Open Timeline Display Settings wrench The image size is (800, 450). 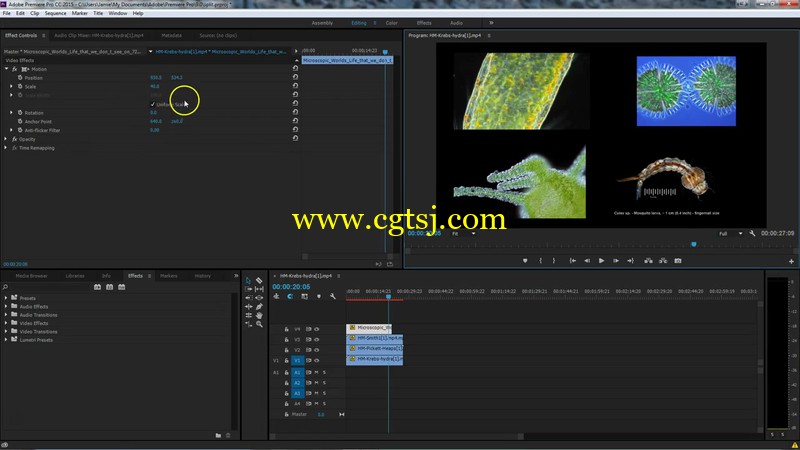coord(333,296)
